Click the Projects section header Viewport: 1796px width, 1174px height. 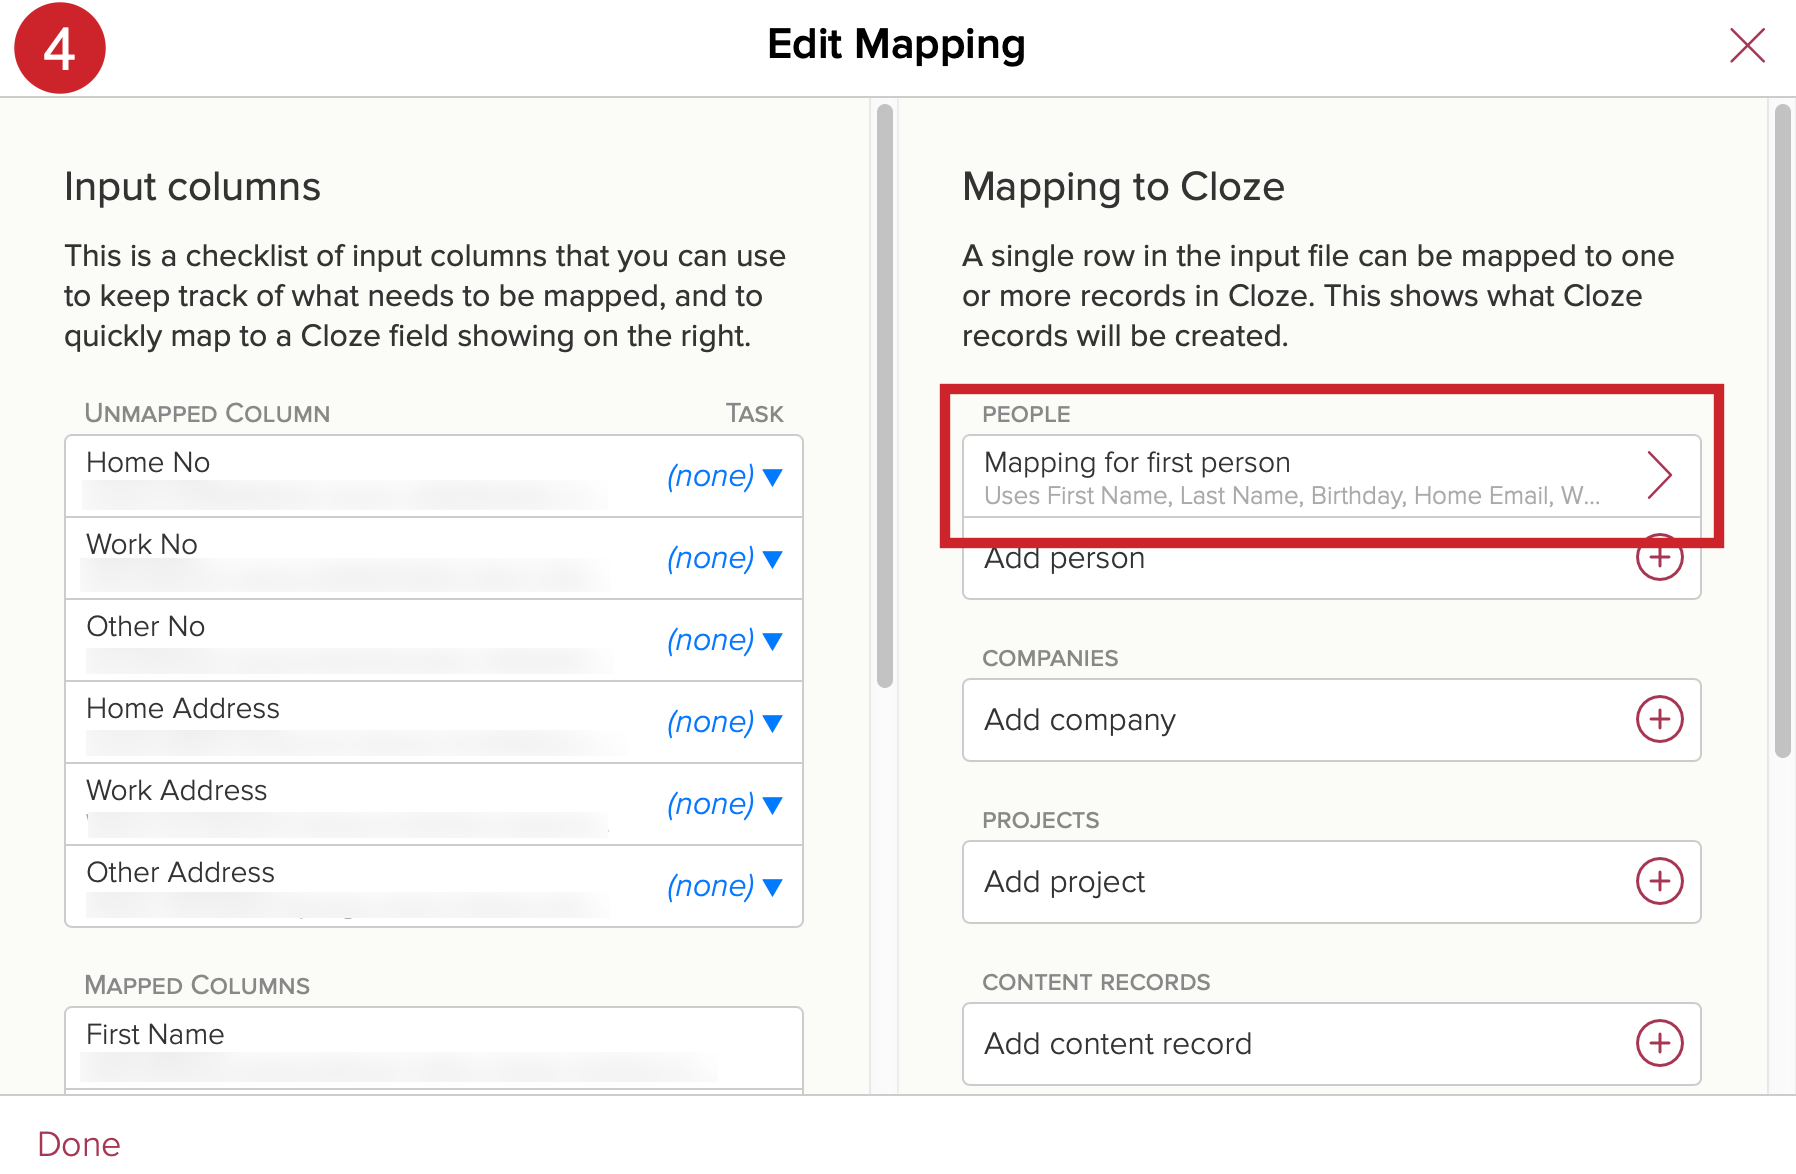point(1040,820)
